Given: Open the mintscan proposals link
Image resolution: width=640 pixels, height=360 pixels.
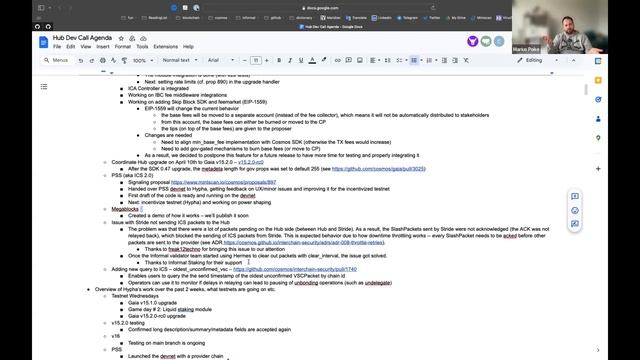Looking at the screenshot, I should pos(223,182).
